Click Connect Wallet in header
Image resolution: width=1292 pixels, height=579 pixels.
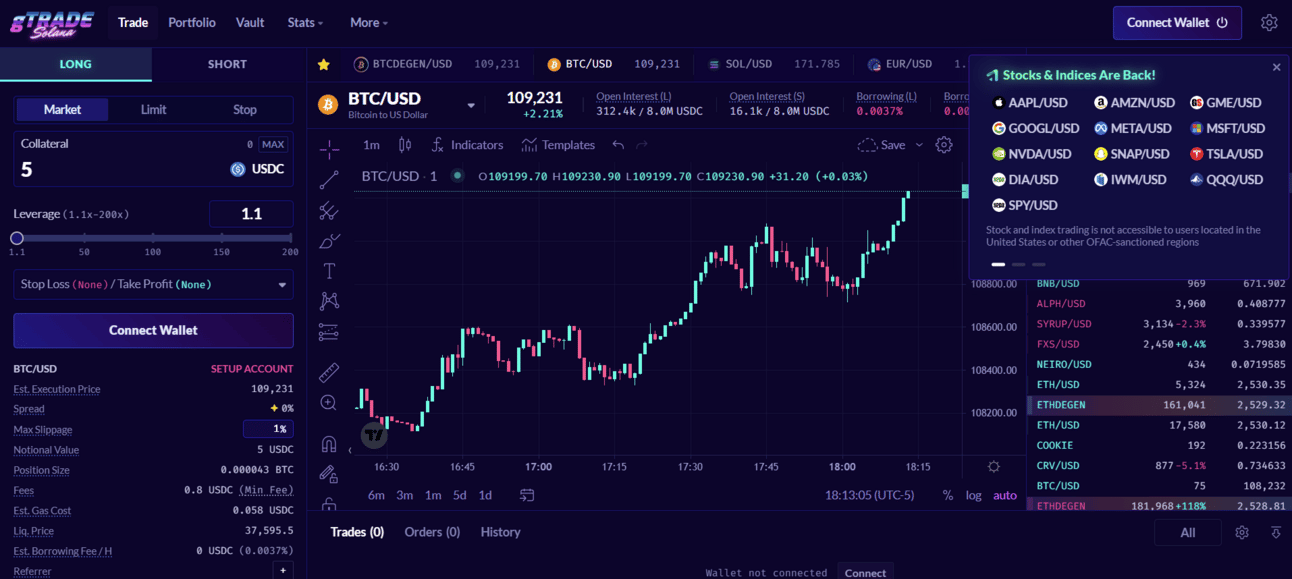tap(1177, 22)
